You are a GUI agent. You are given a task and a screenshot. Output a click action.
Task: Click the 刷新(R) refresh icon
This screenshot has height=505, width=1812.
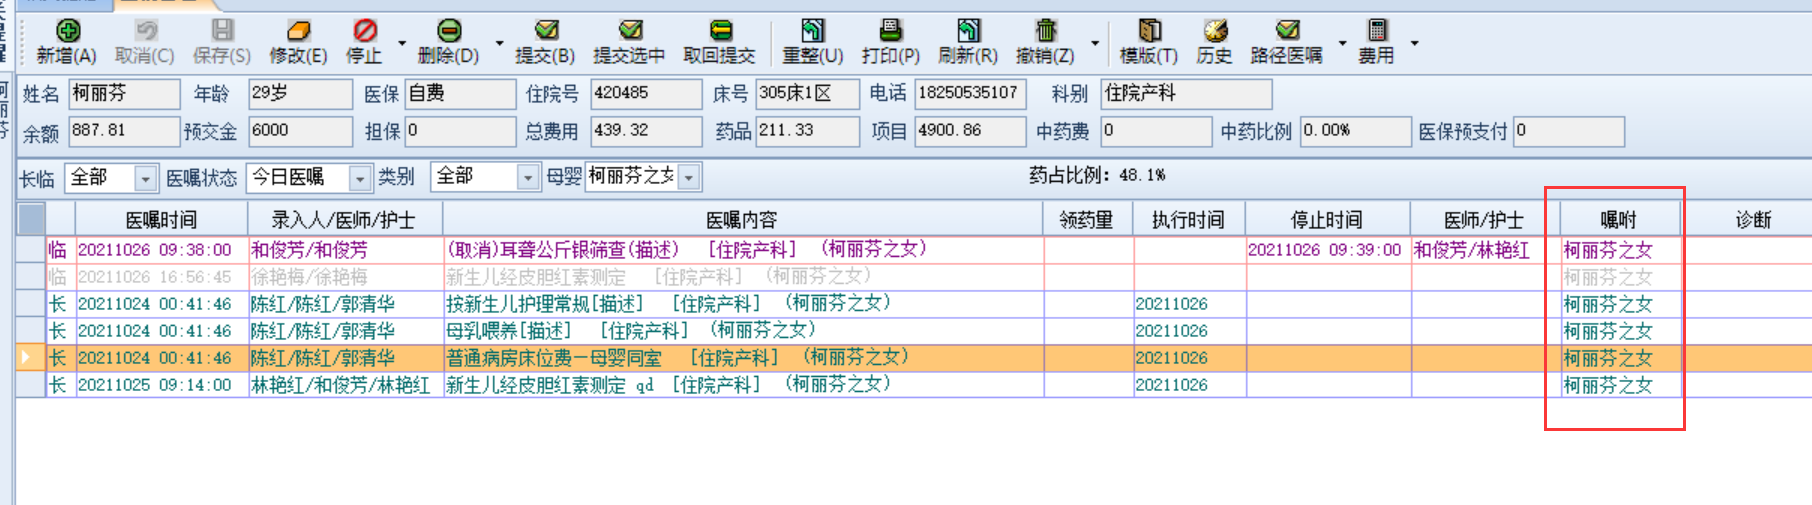click(x=968, y=31)
